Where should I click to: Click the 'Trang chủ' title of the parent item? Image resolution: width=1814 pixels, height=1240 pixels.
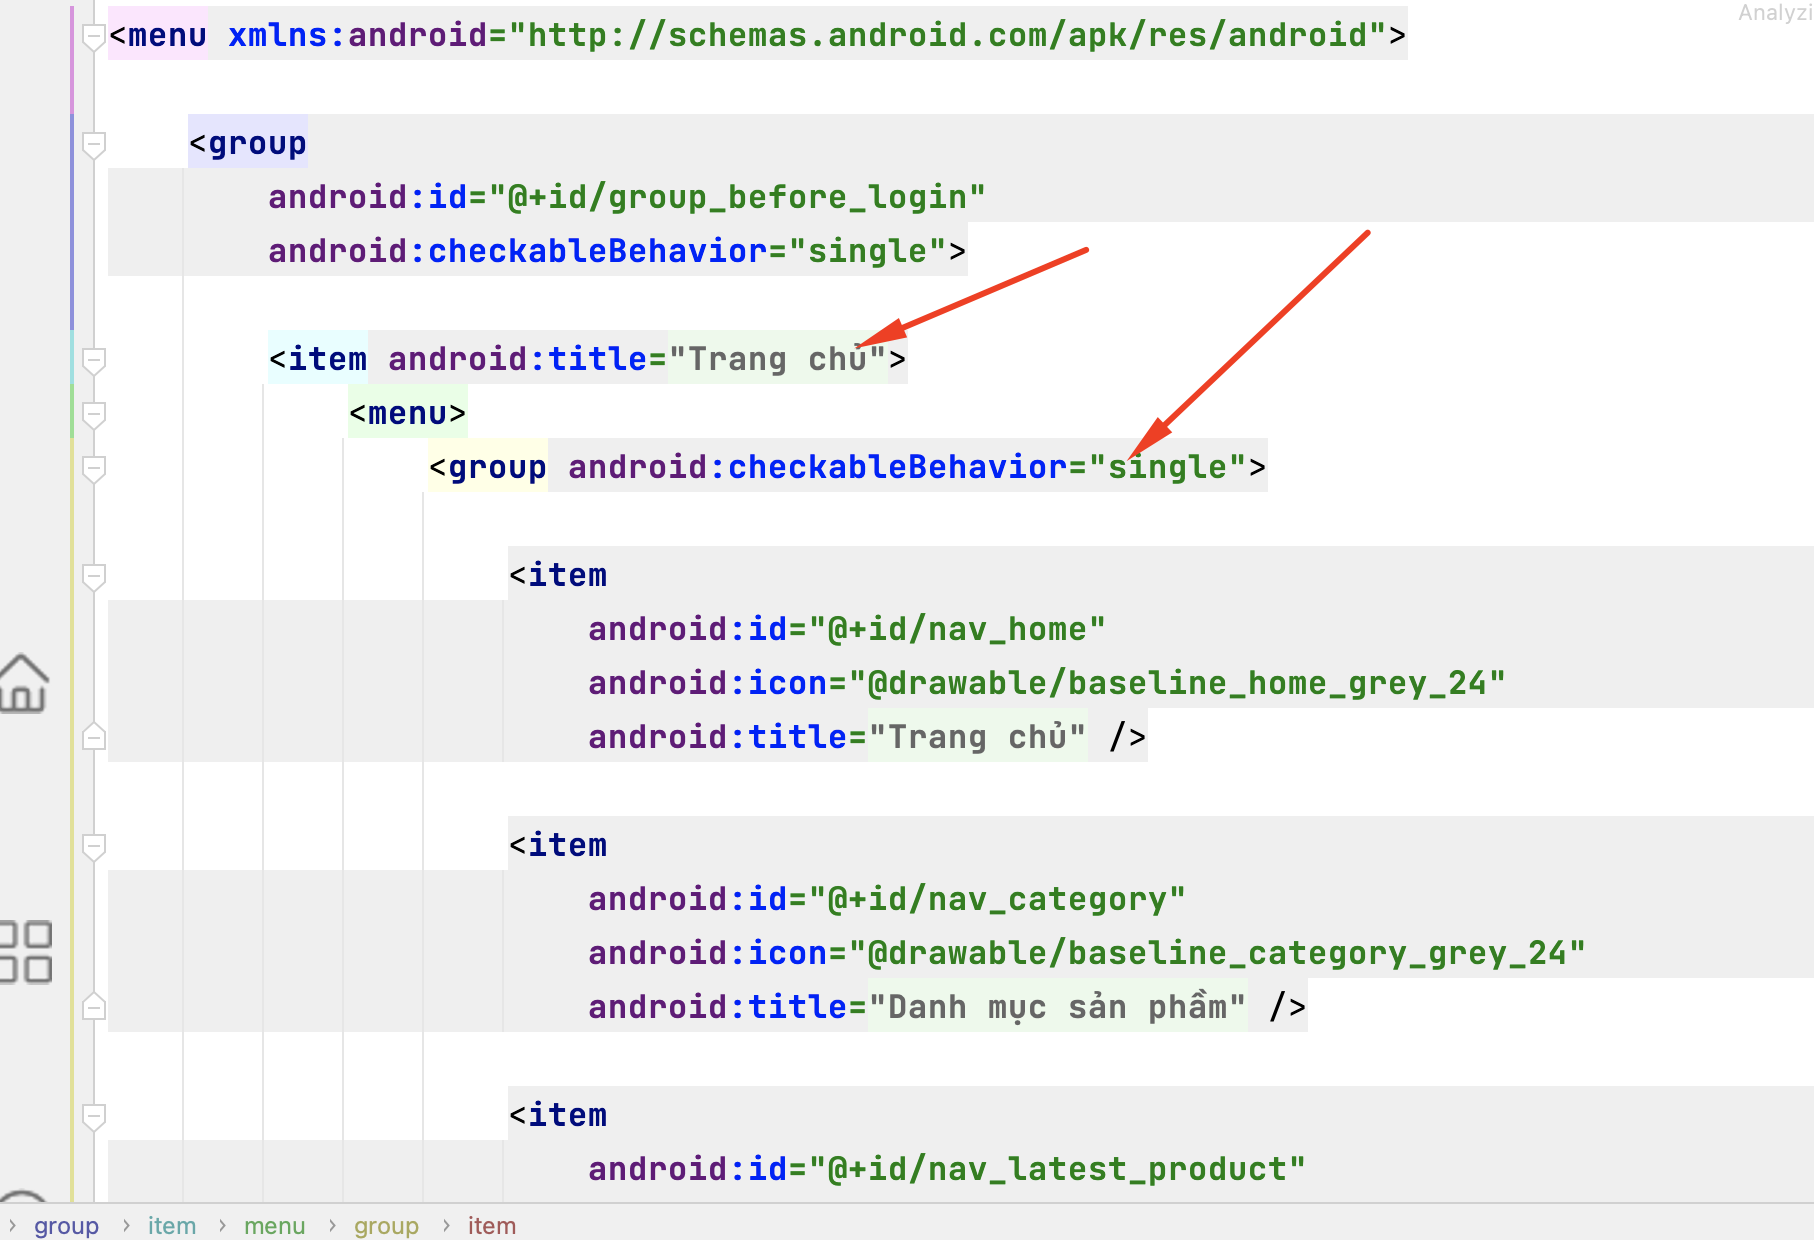pyautogui.click(x=777, y=359)
